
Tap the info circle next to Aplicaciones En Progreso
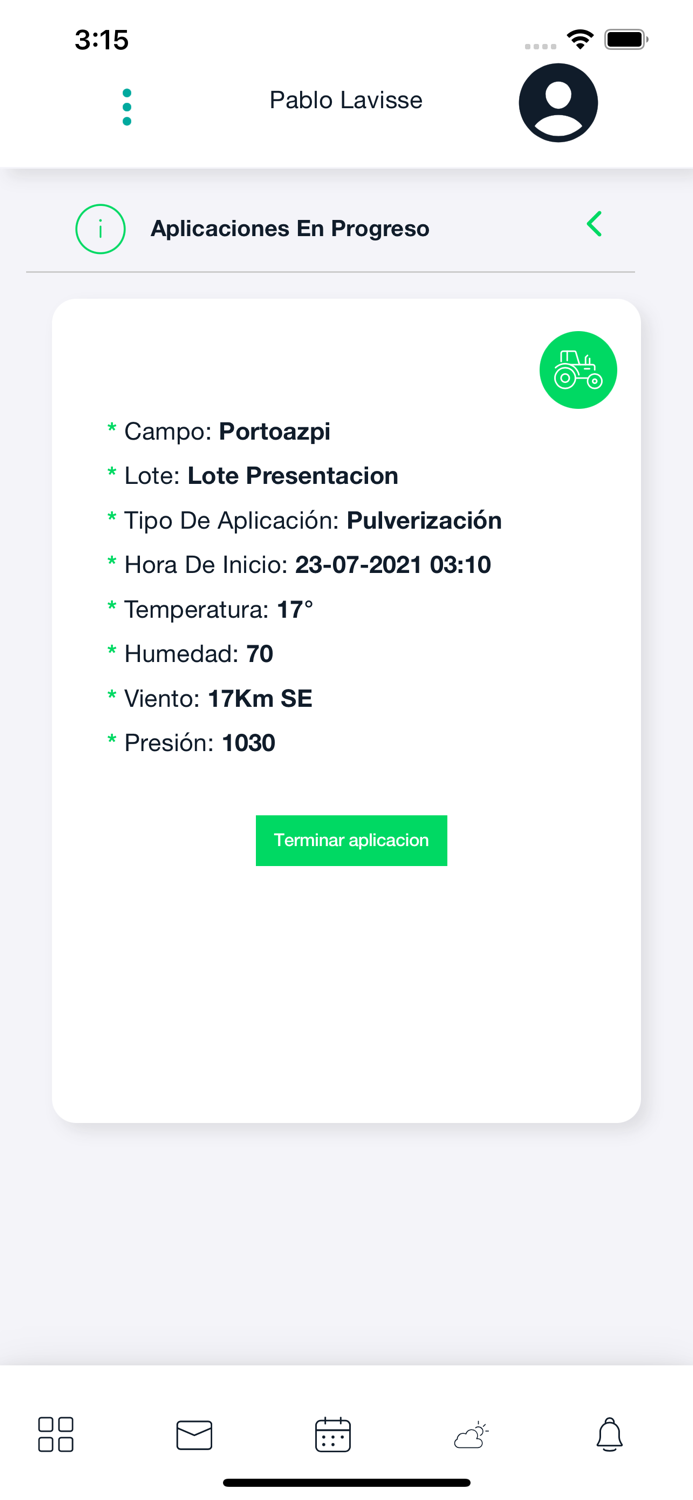100,228
